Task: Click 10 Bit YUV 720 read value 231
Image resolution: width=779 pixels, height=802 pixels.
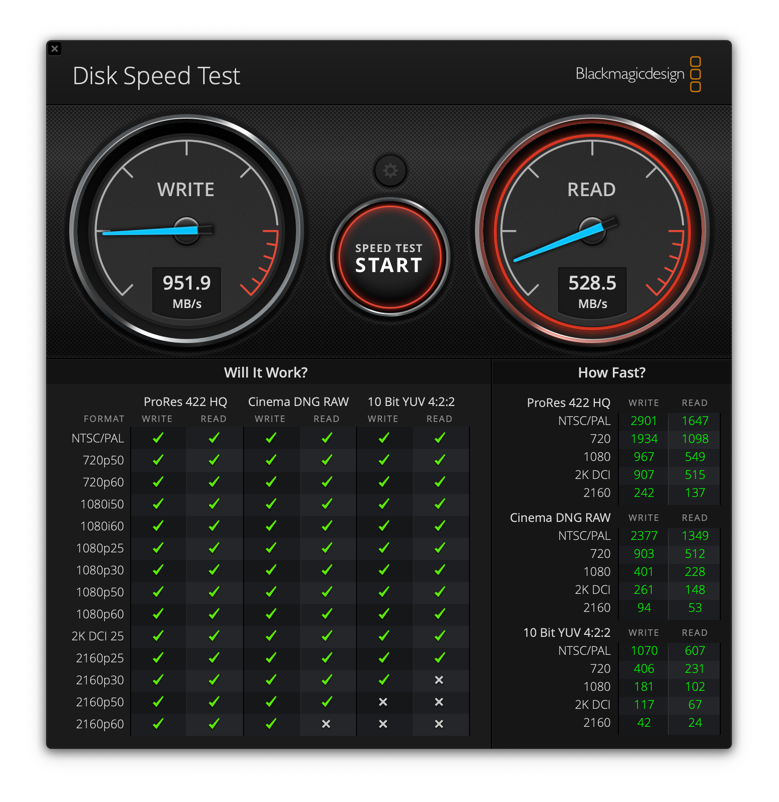Action: [x=695, y=669]
